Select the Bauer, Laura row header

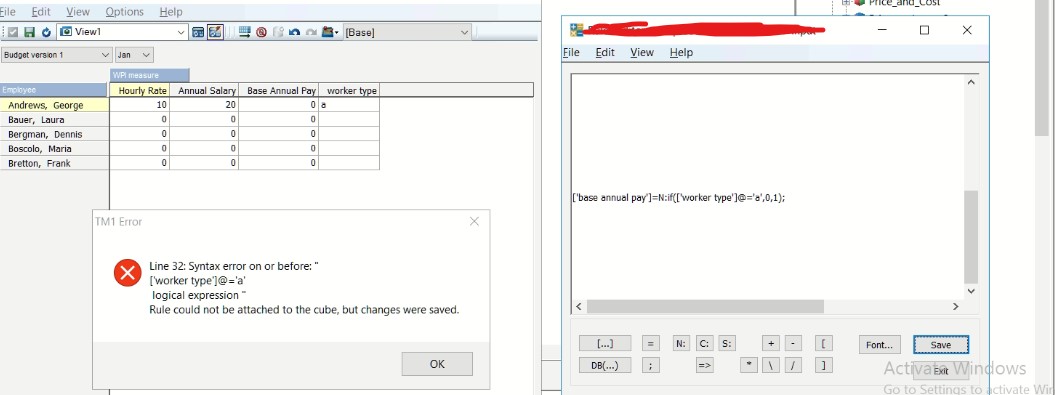pos(54,120)
